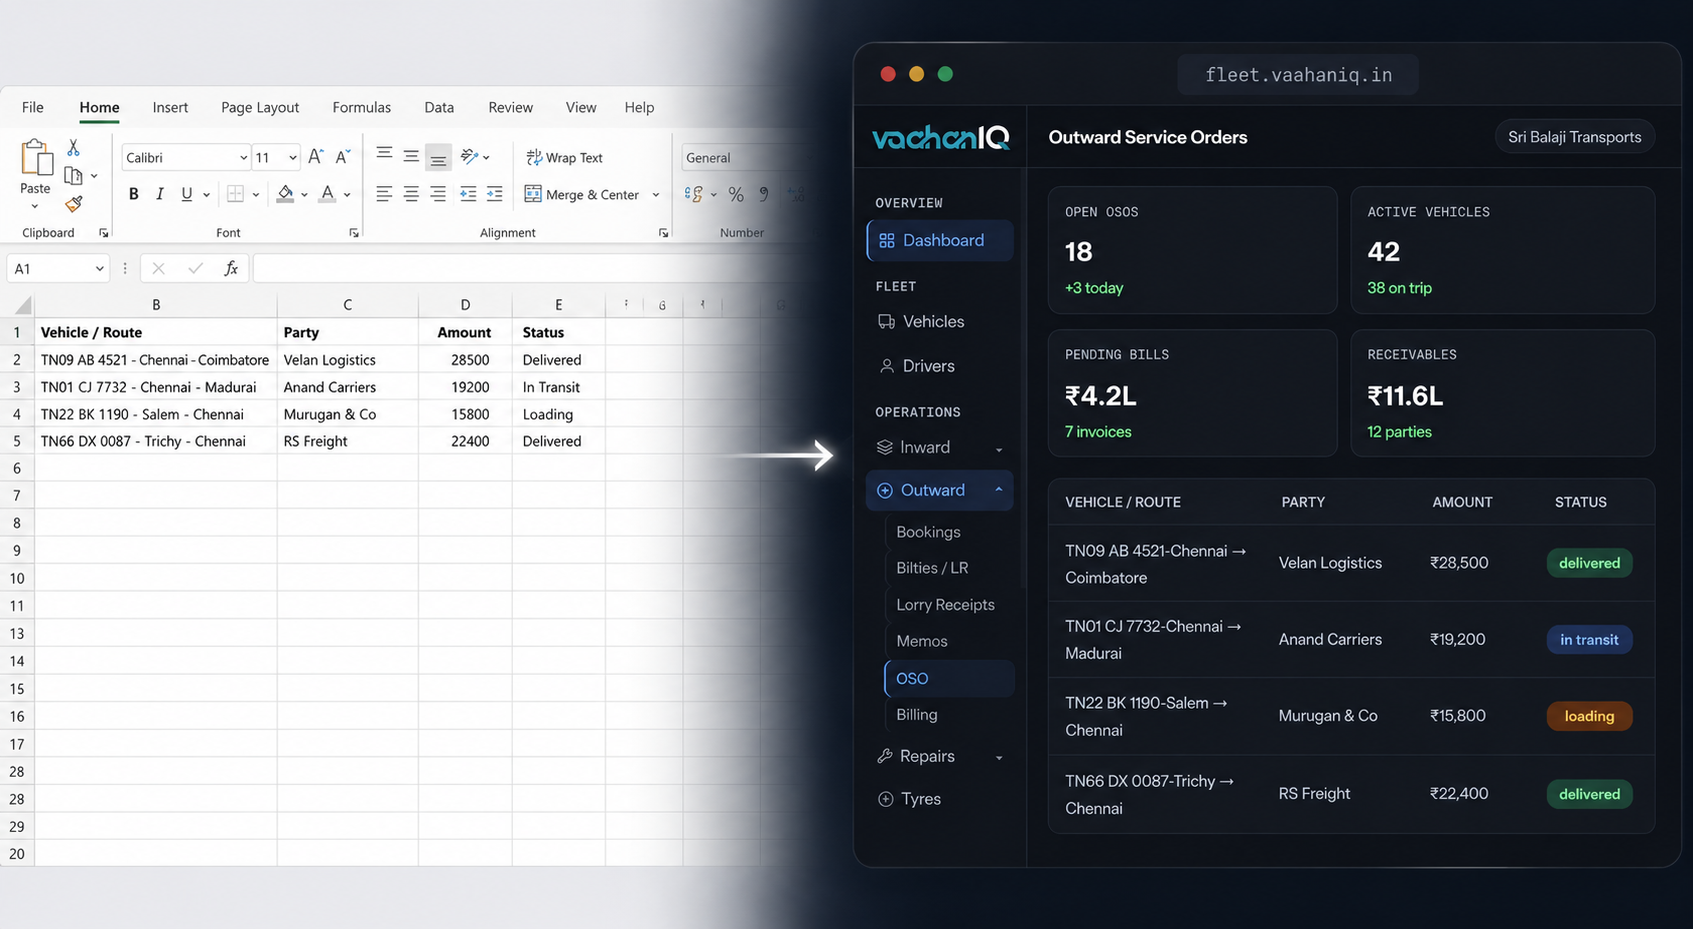Image resolution: width=1693 pixels, height=929 pixels.
Task: Toggle Center horizontal alignment
Action: [411, 194]
